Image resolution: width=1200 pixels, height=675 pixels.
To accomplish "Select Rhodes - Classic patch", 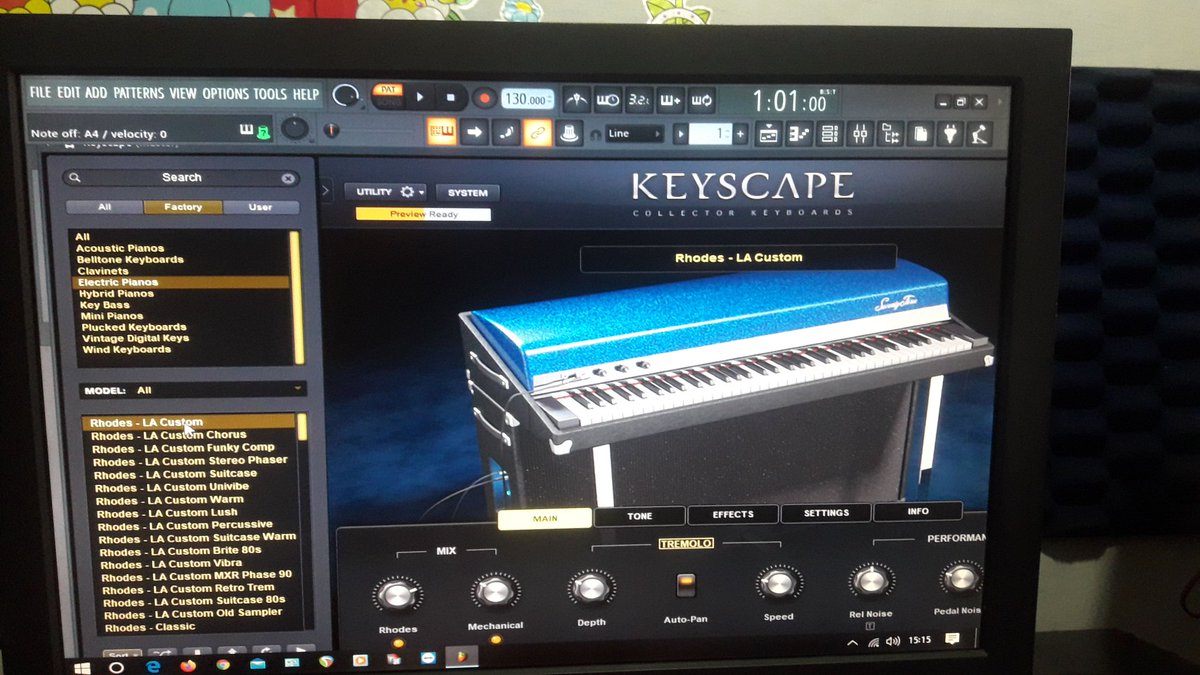I will pyautogui.click(x=150, y=627).
